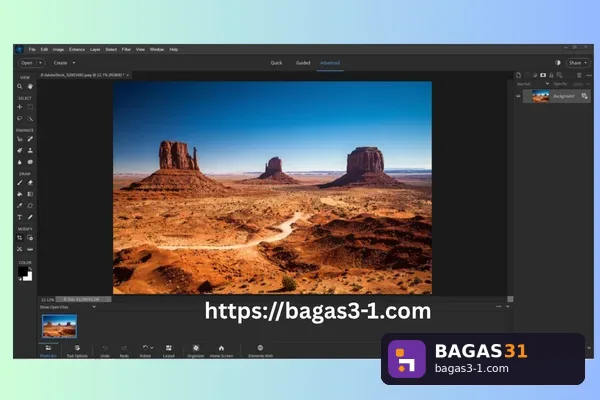The width and height of the screenshot is (600, 400).
Task: Toggle all pixels lock icon in Layers panel
Action: point(551,75)
